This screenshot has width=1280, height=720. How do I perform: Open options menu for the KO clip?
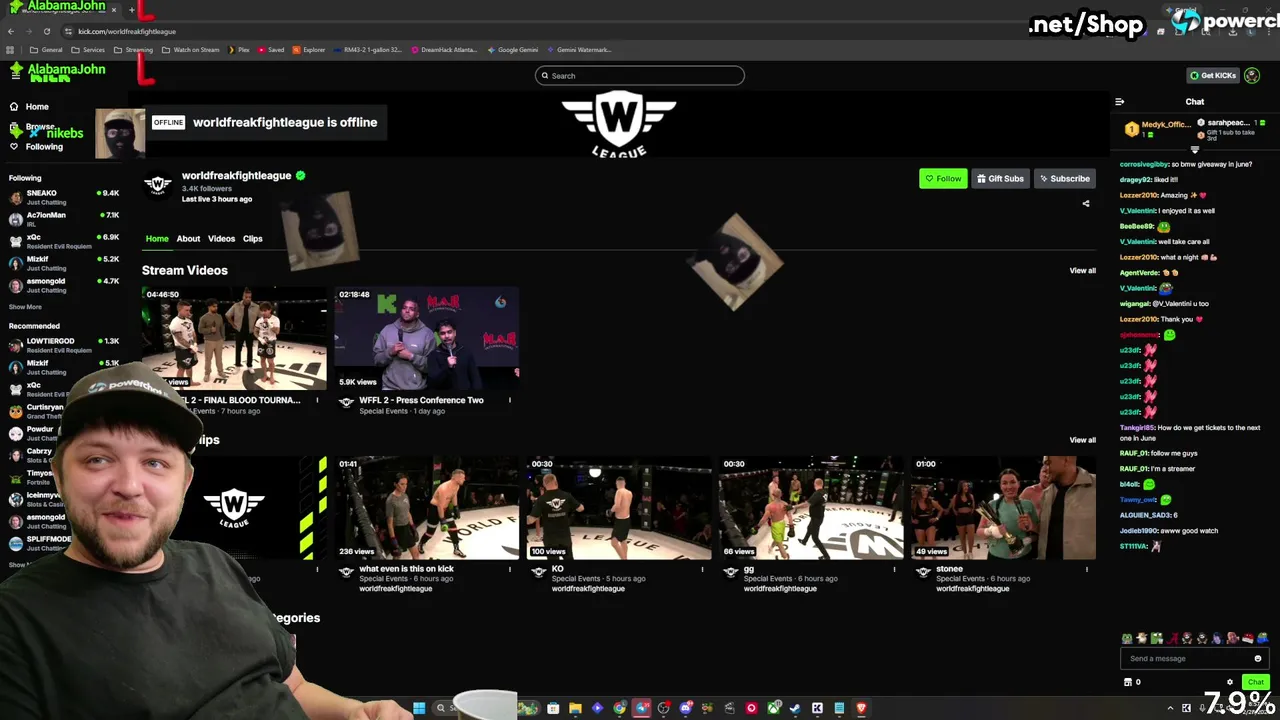point(702,569)
